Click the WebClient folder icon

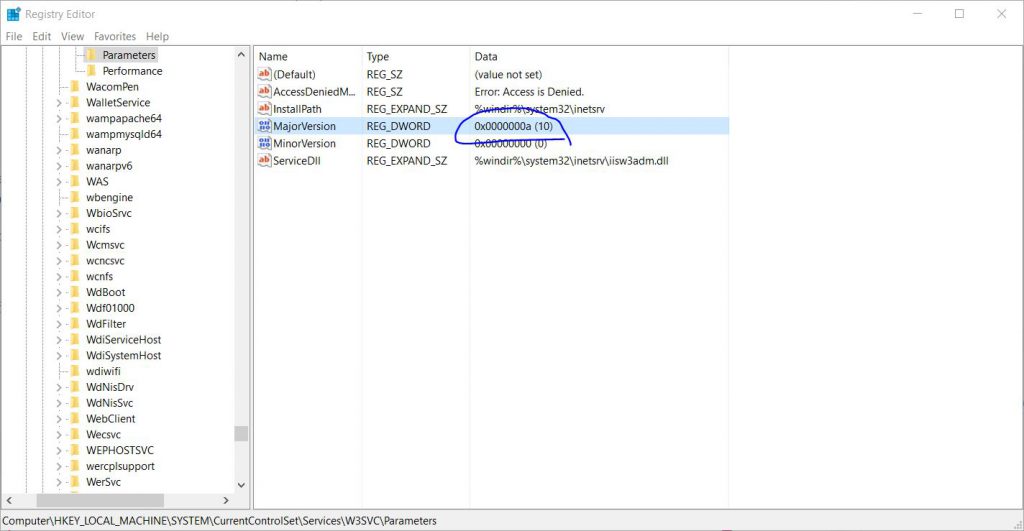(74, 419)
